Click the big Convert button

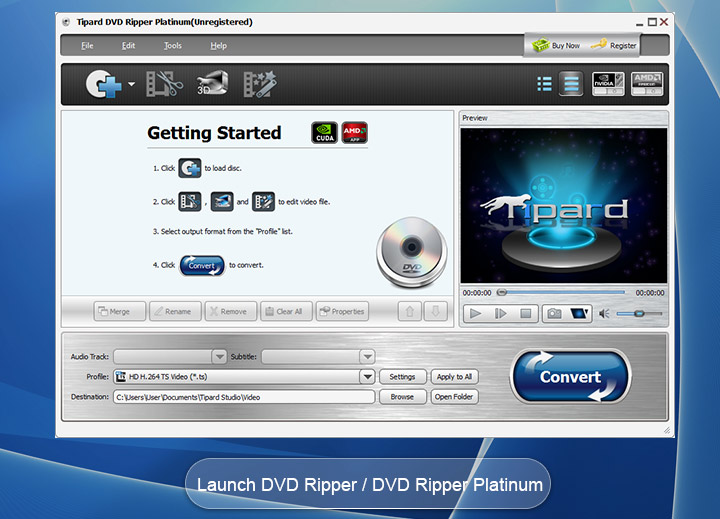570,377
